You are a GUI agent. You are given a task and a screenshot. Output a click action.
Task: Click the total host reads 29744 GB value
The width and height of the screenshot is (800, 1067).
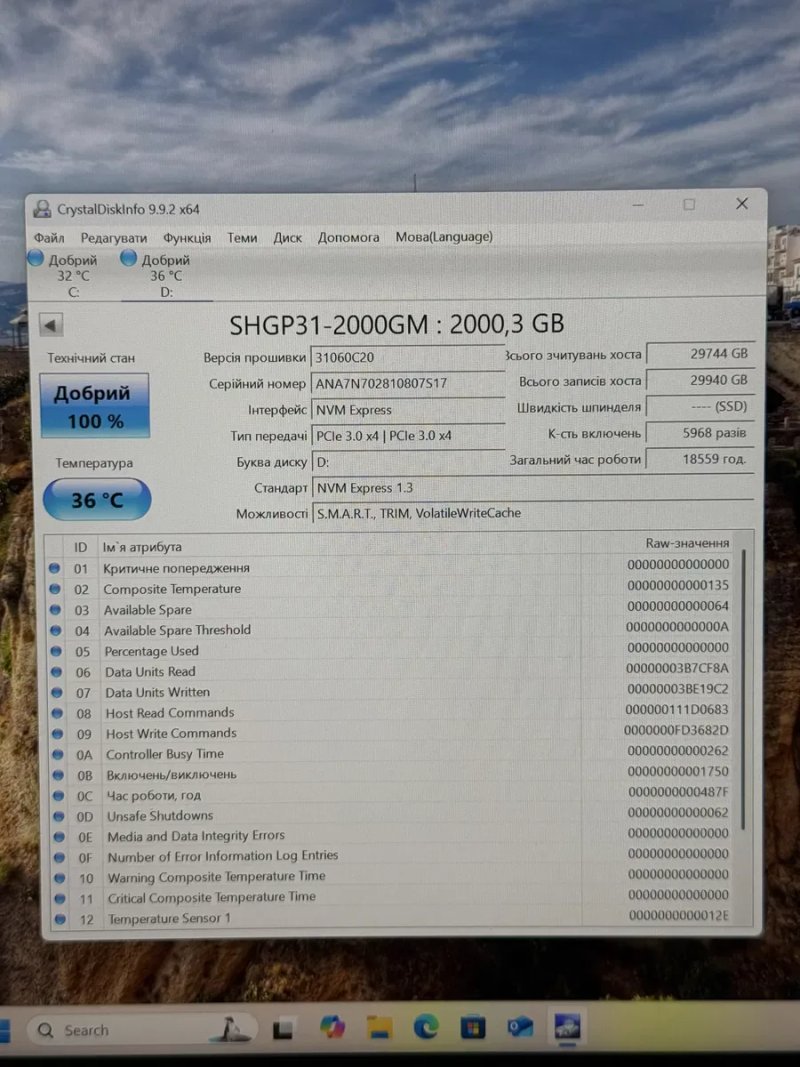(x=700, y=354)
